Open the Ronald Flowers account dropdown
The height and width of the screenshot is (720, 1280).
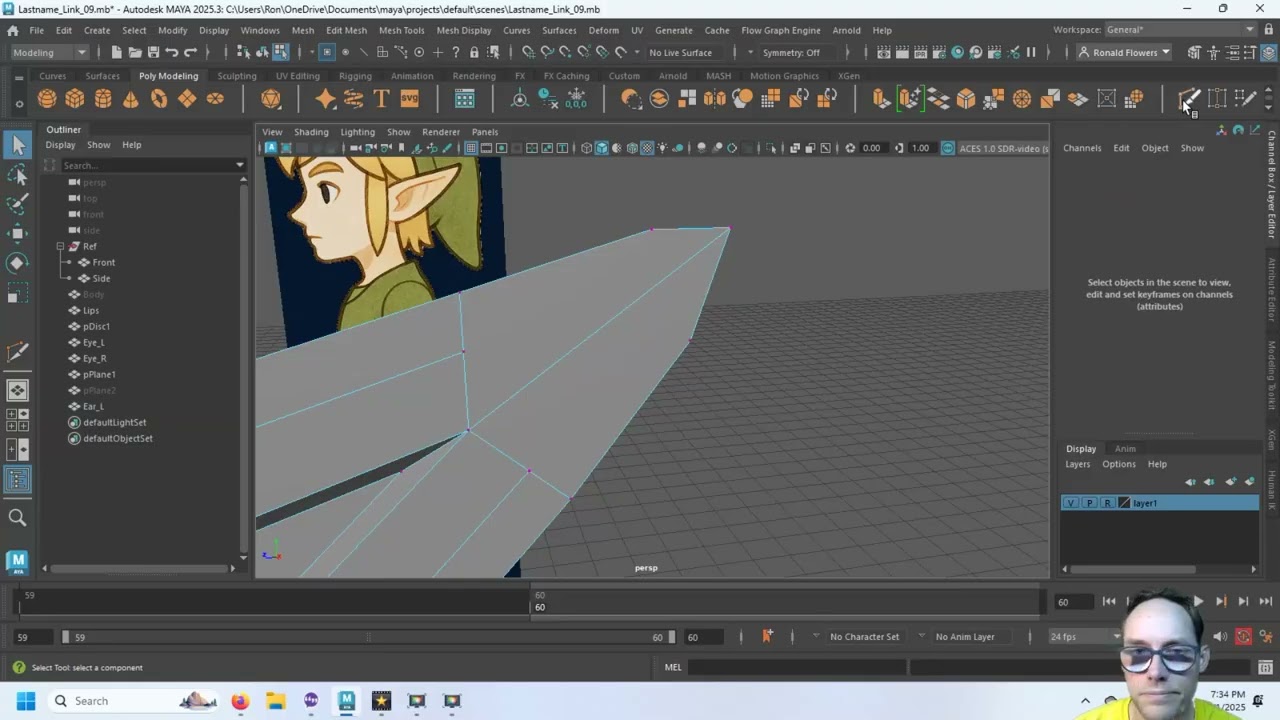coord(1125,52)
